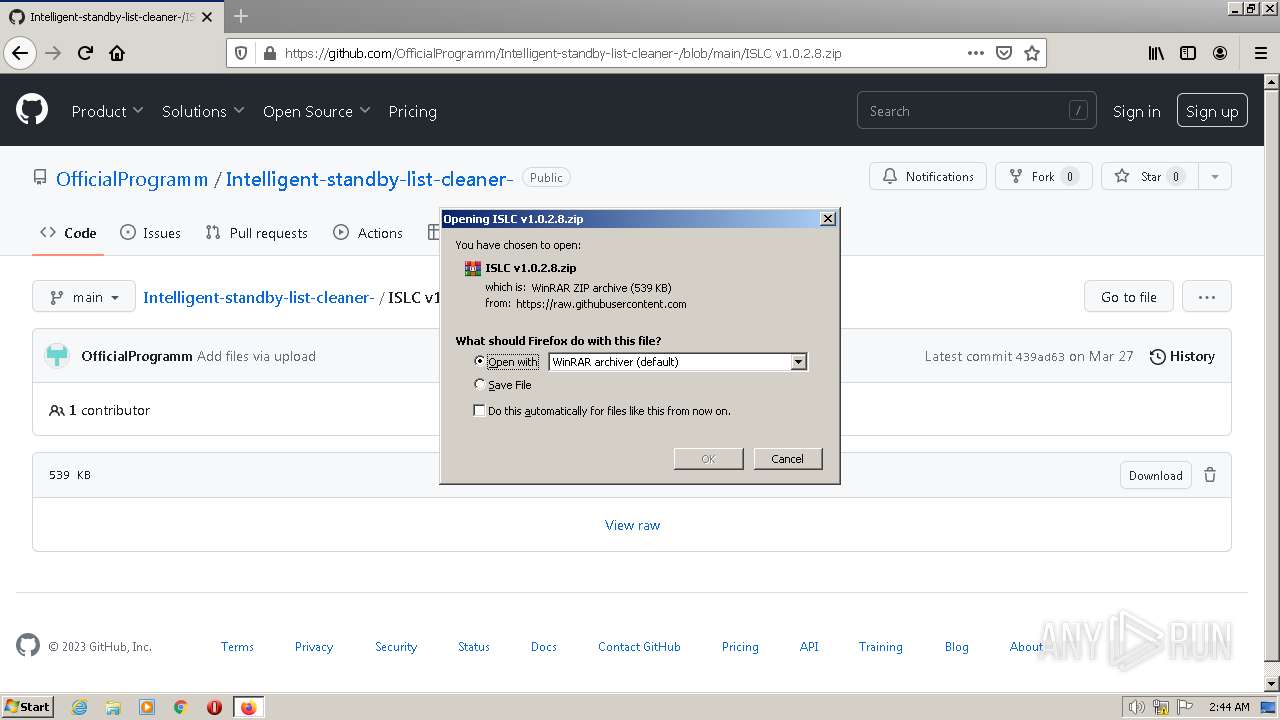Click the Sign up button
This screenshot has width=1280, height=720.
(1212, 111)
